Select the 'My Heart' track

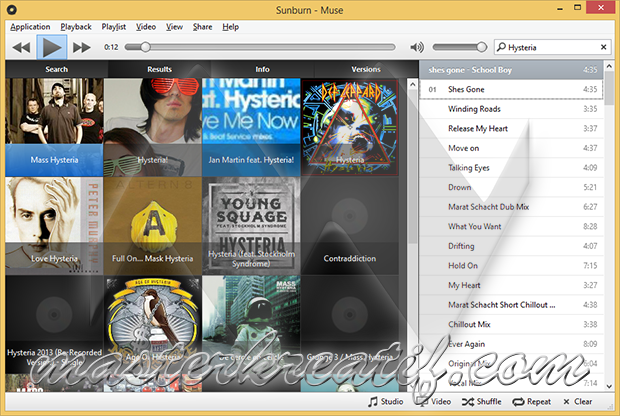click(511, 285)
